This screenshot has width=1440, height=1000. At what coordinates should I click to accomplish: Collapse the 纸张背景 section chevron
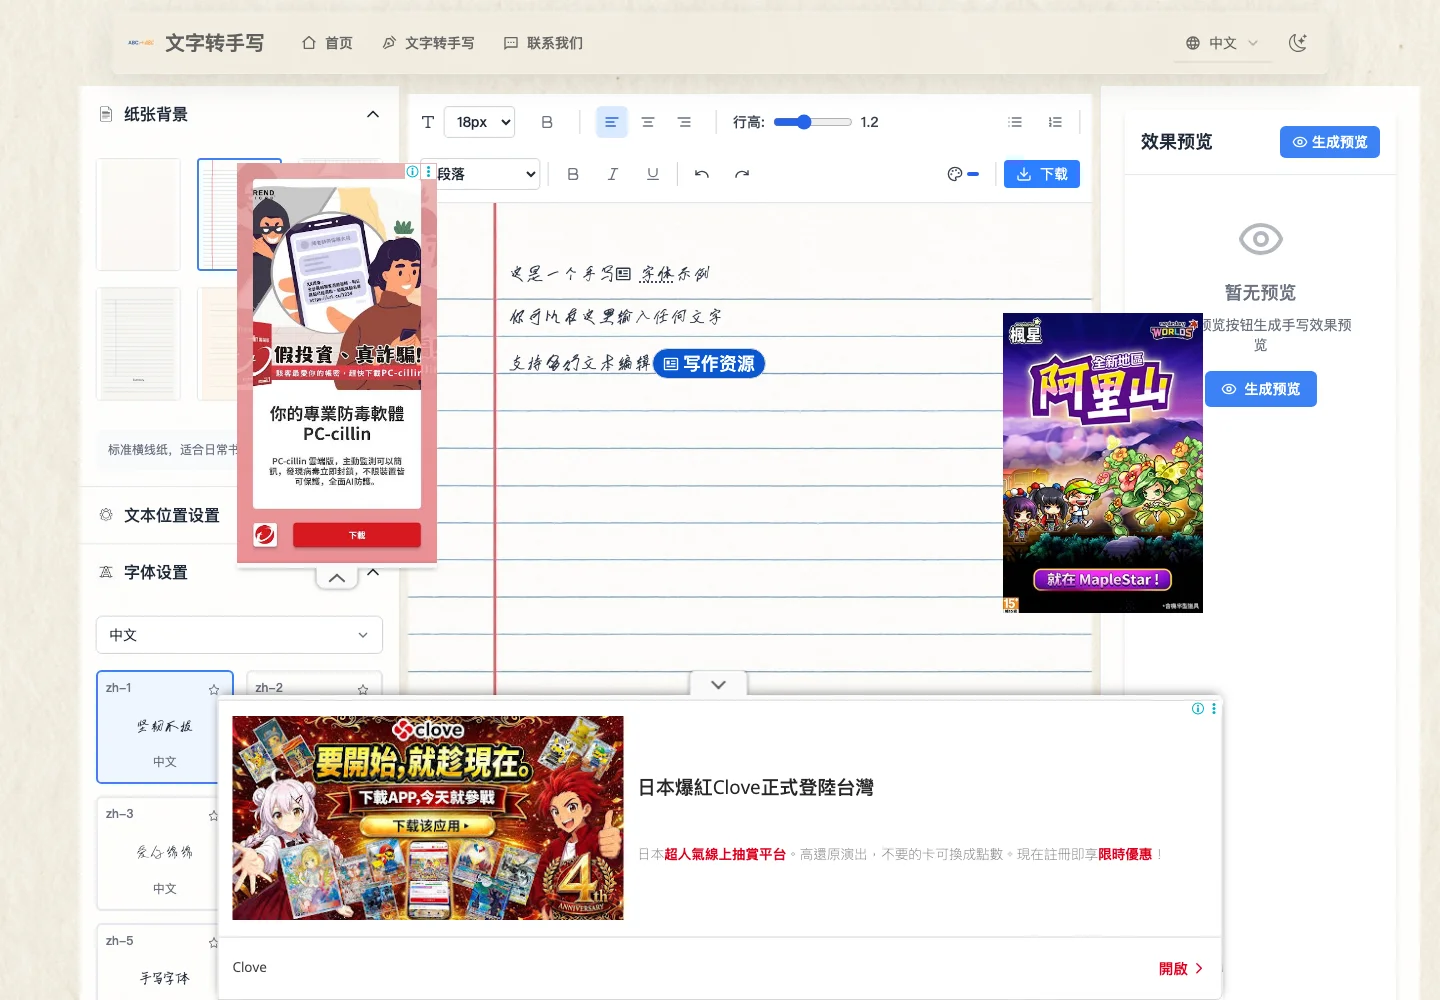point(373,114)
